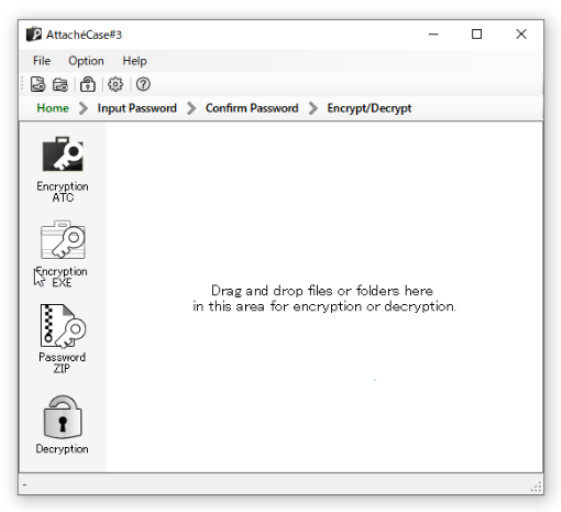Go to the Home step

pyautogui.click(x=53, y=108)
